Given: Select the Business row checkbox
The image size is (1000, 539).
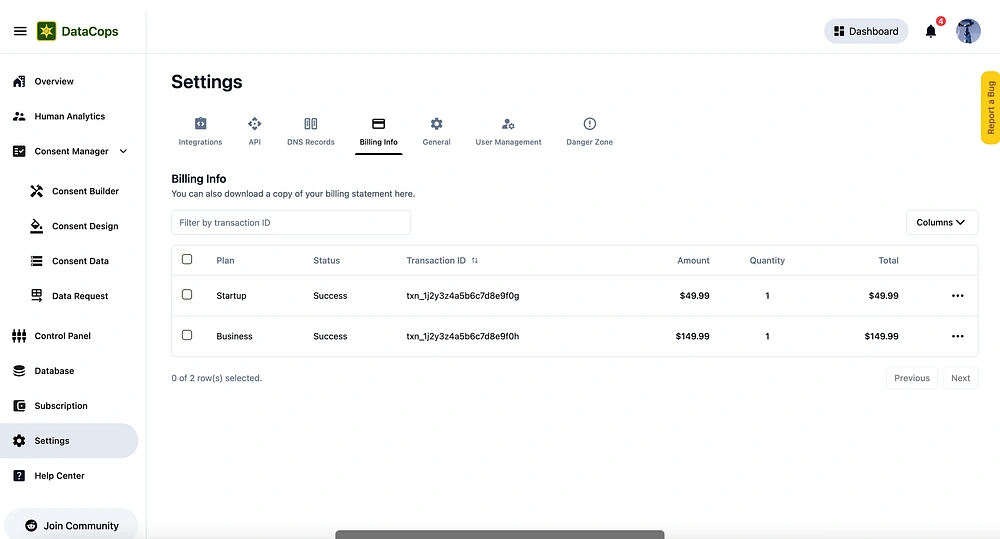Looking at the screenshot, I should point(187,336).
